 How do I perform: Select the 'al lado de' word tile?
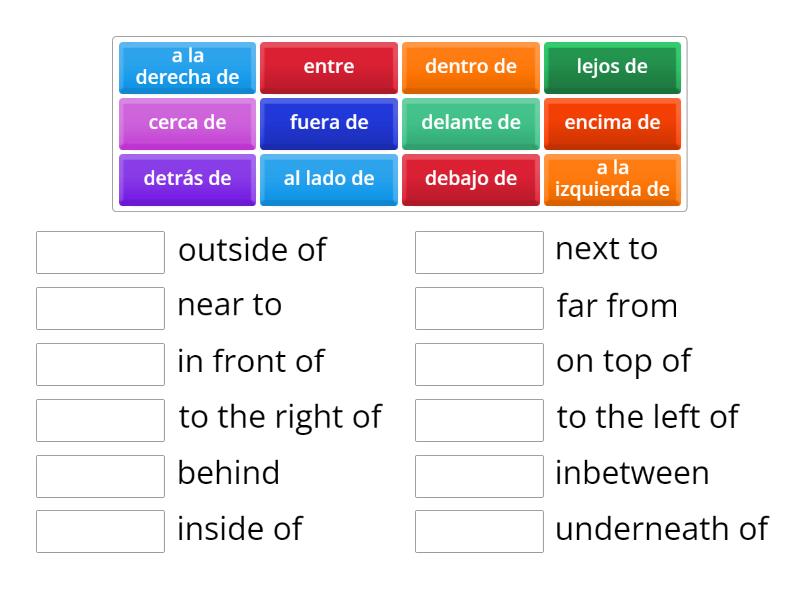click(x=328, y=179)
